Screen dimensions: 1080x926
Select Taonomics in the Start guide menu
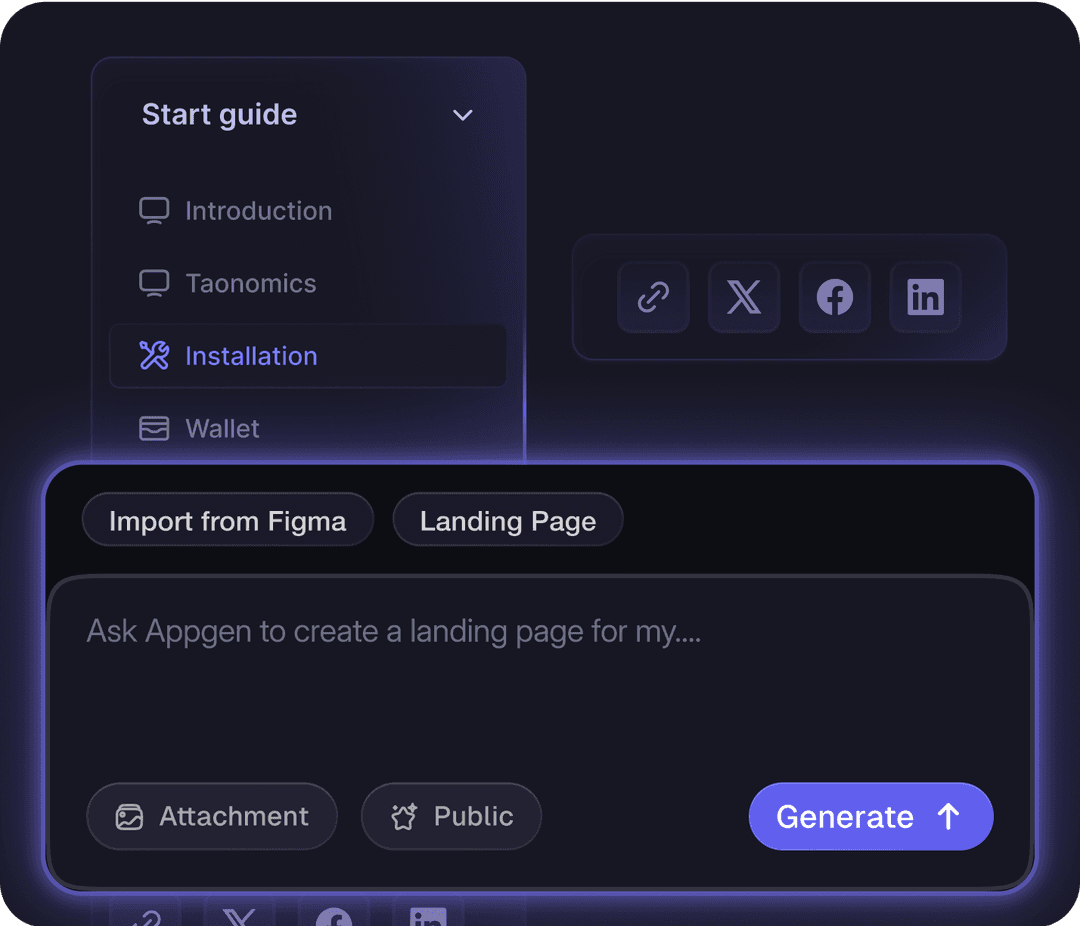(250, 283)
